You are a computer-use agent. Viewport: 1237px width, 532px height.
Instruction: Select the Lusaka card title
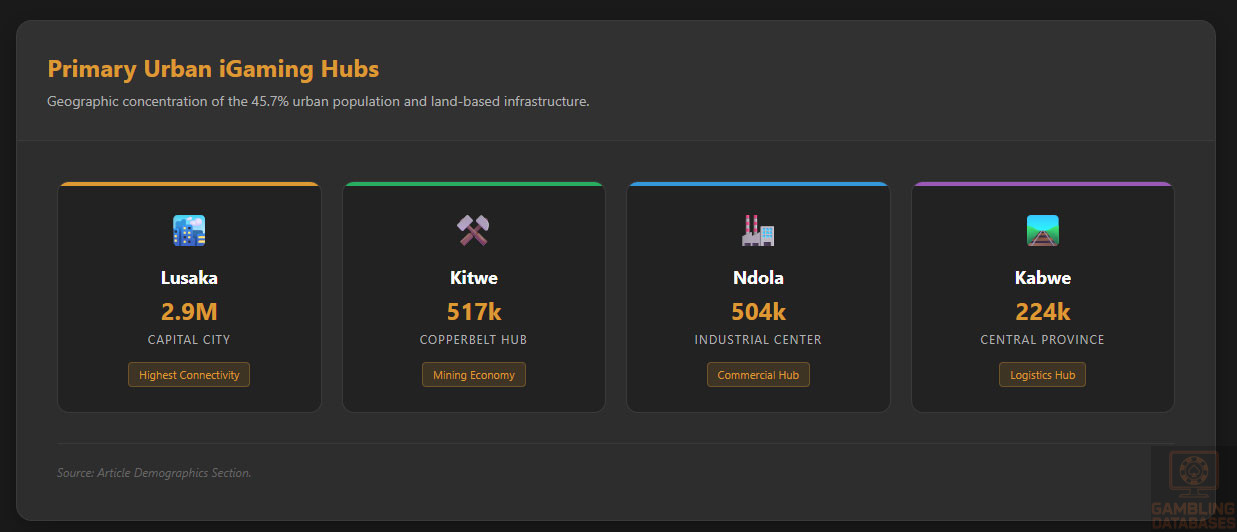pyautogui.click(x=189, y=278)
